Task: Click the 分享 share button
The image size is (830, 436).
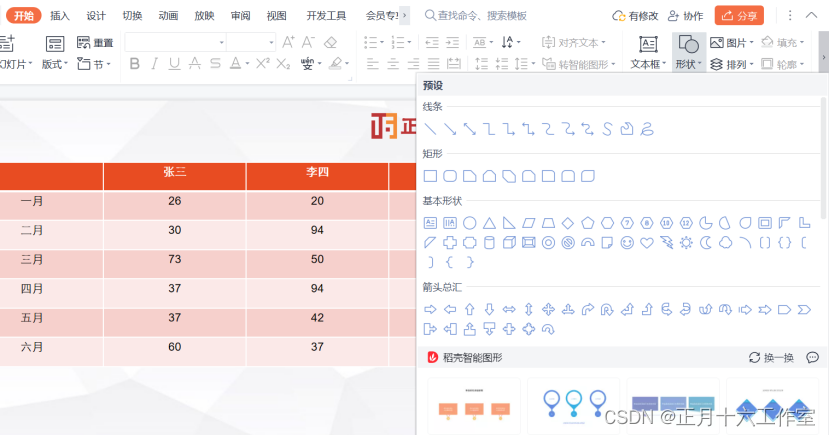Action: click(x=740, y=16)
